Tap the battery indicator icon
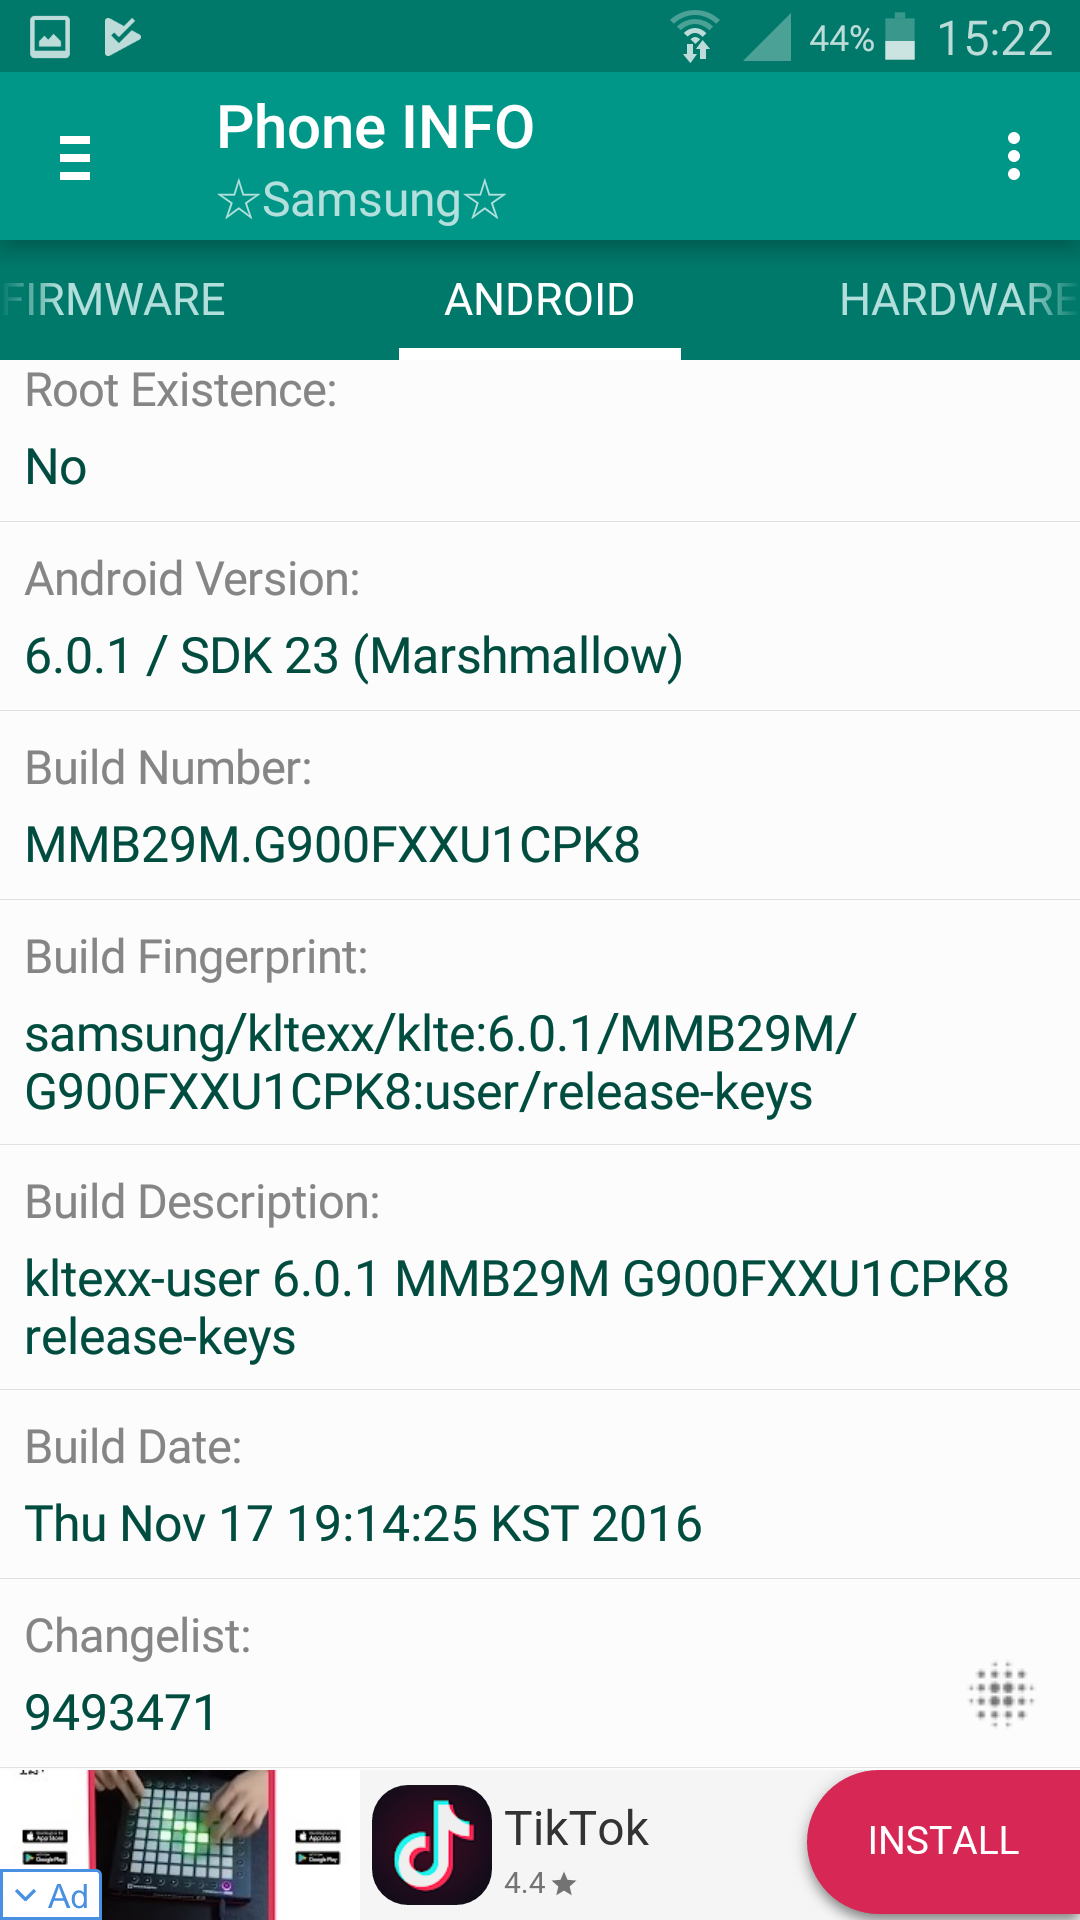1080x1920 pixels. (x=900, y=37)
